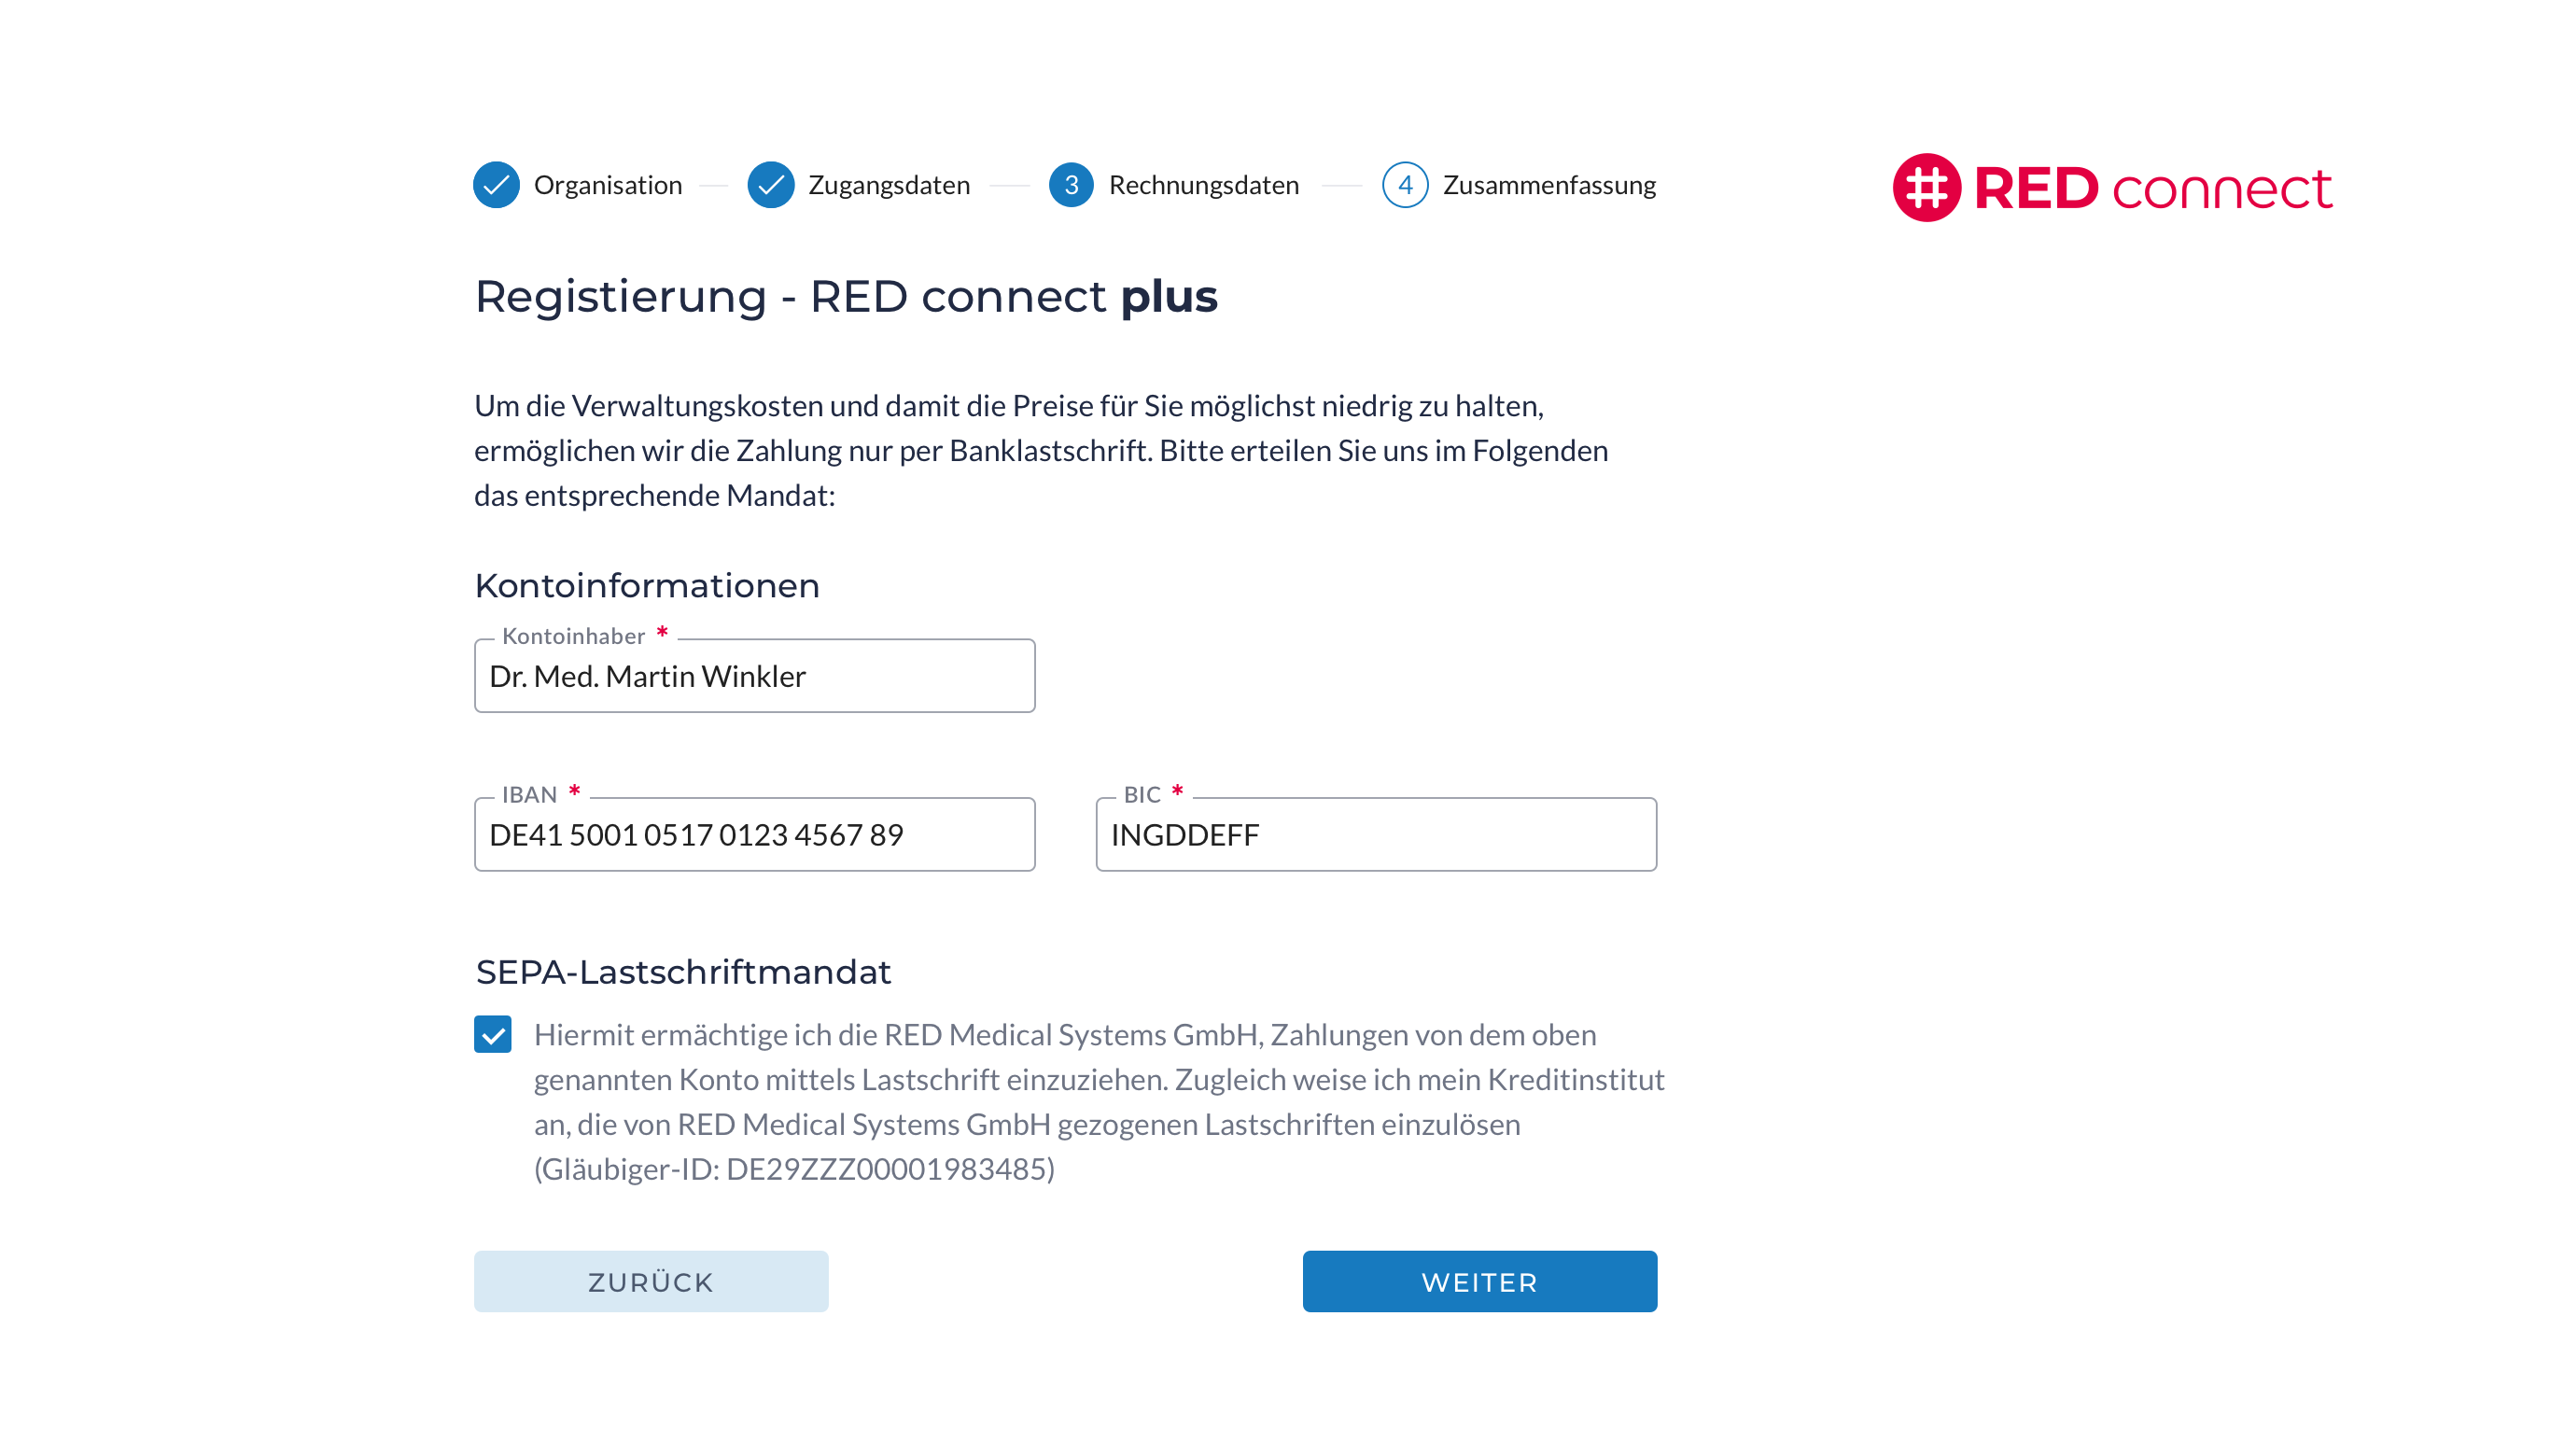Click the SEPA-Lastschriftmandat section heading
Image resolution: width=2550 pixels, height=1456 pixels.
pos(683,971)
